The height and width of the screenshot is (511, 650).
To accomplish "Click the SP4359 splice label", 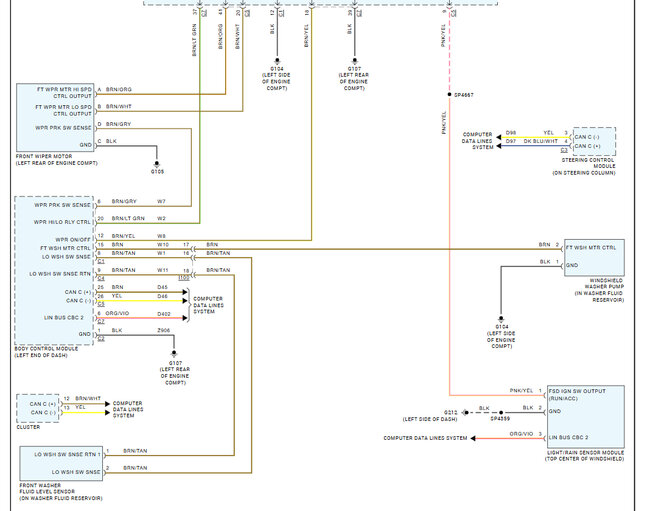I will [x=500, y=419].
